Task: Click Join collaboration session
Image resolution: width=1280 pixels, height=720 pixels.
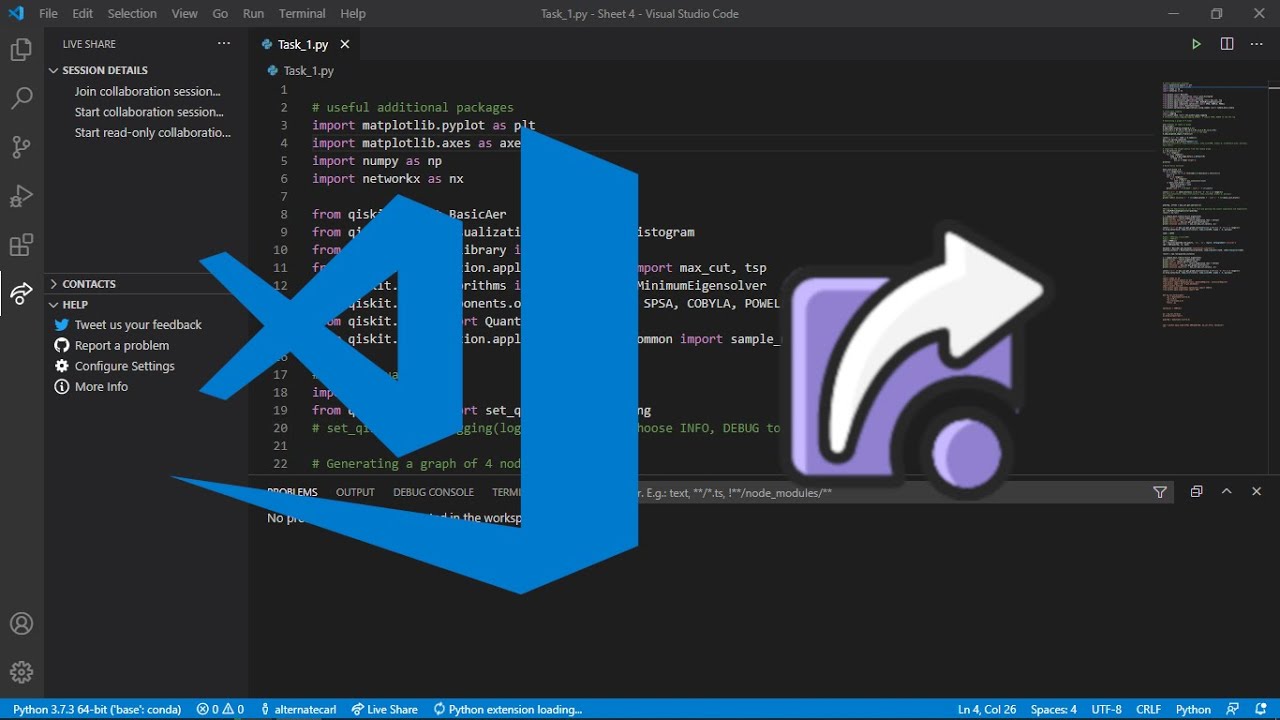Action: tap(147, 91)
